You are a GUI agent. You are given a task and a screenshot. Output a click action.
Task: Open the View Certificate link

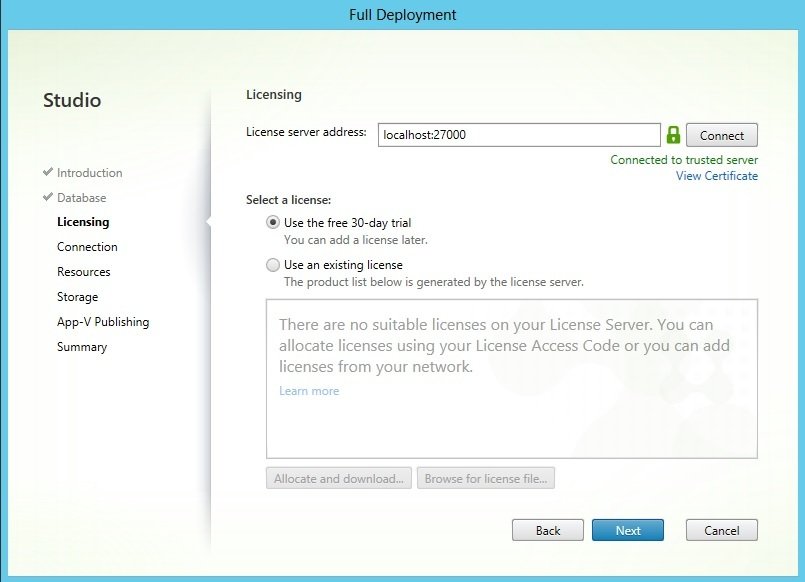click(x=717, y=176)
